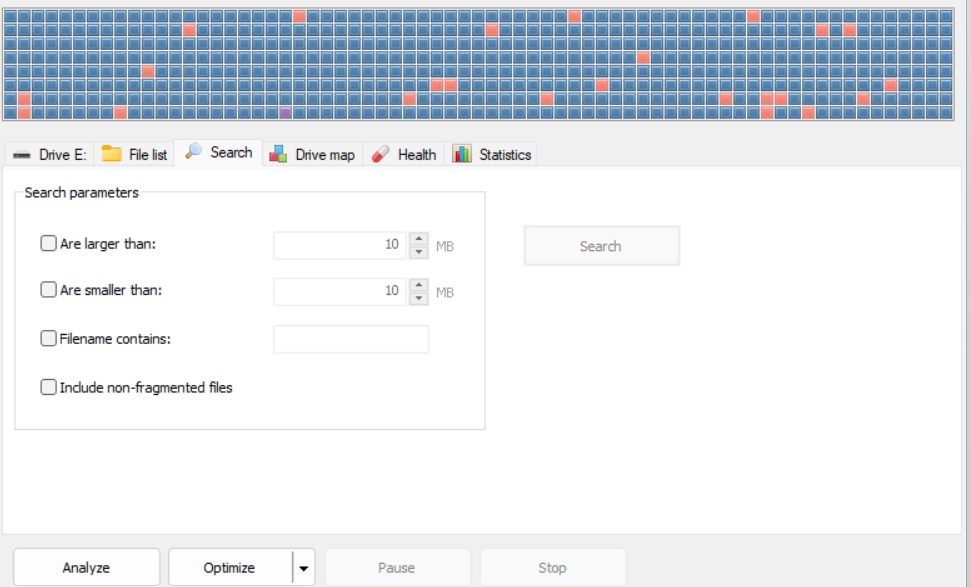Image resolution: width=971 pixels, height=587 pixels.
Task: Enable the 'Are larger than' checkbox
Action: (x=48, y=243)
